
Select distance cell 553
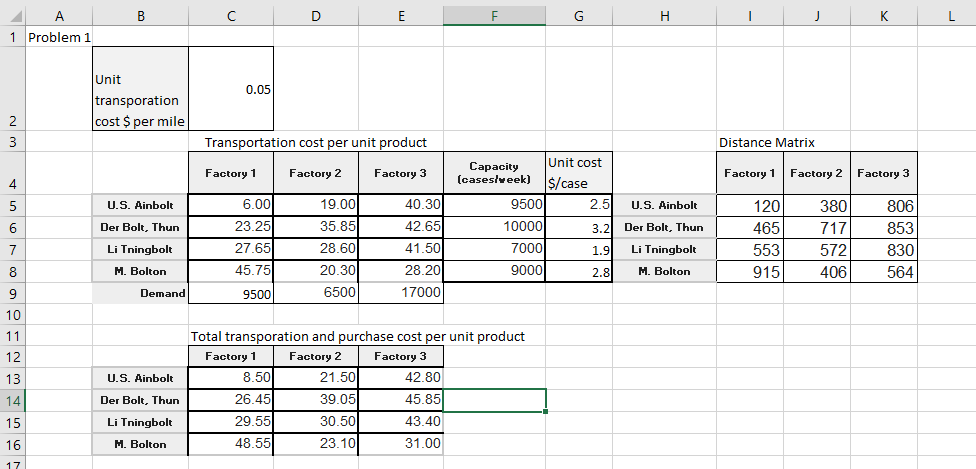click(749, 249)
